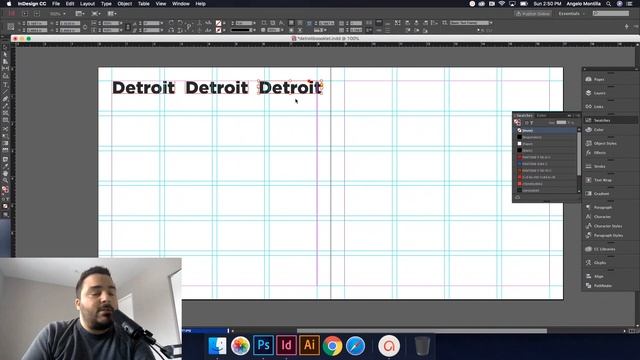Select the Zoom tool in the toolbox

pyautogui.click(x=5, y=180)
